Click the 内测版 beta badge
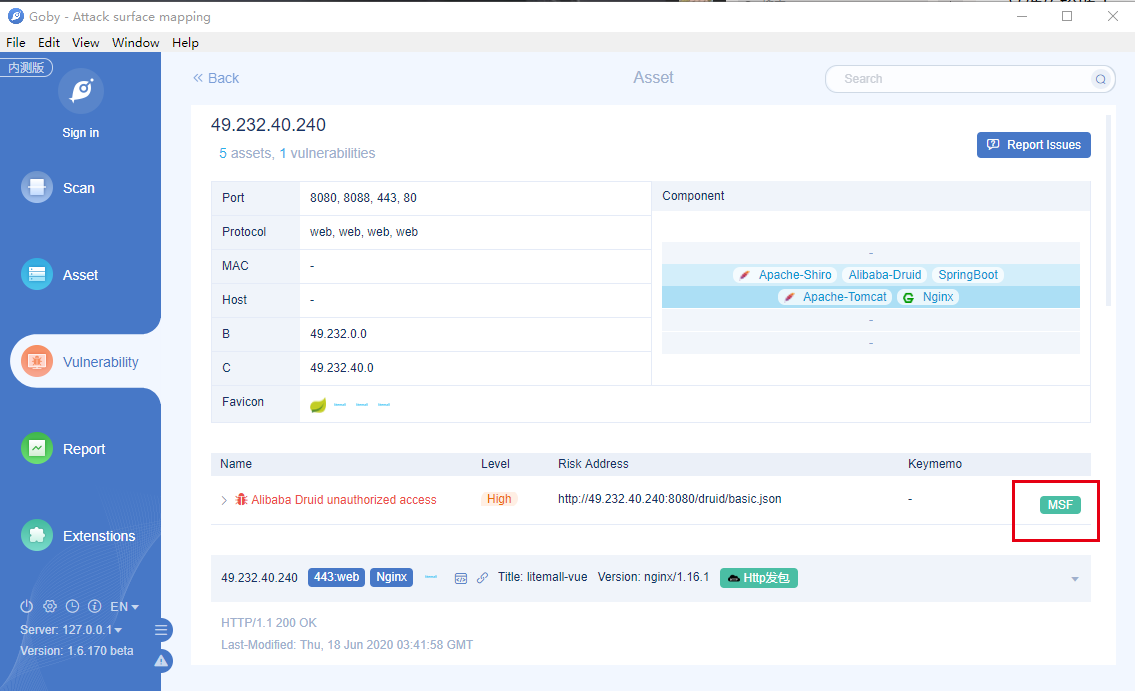Image resolution: width=1135 pixels, height=691 pixels. [27, 67]
